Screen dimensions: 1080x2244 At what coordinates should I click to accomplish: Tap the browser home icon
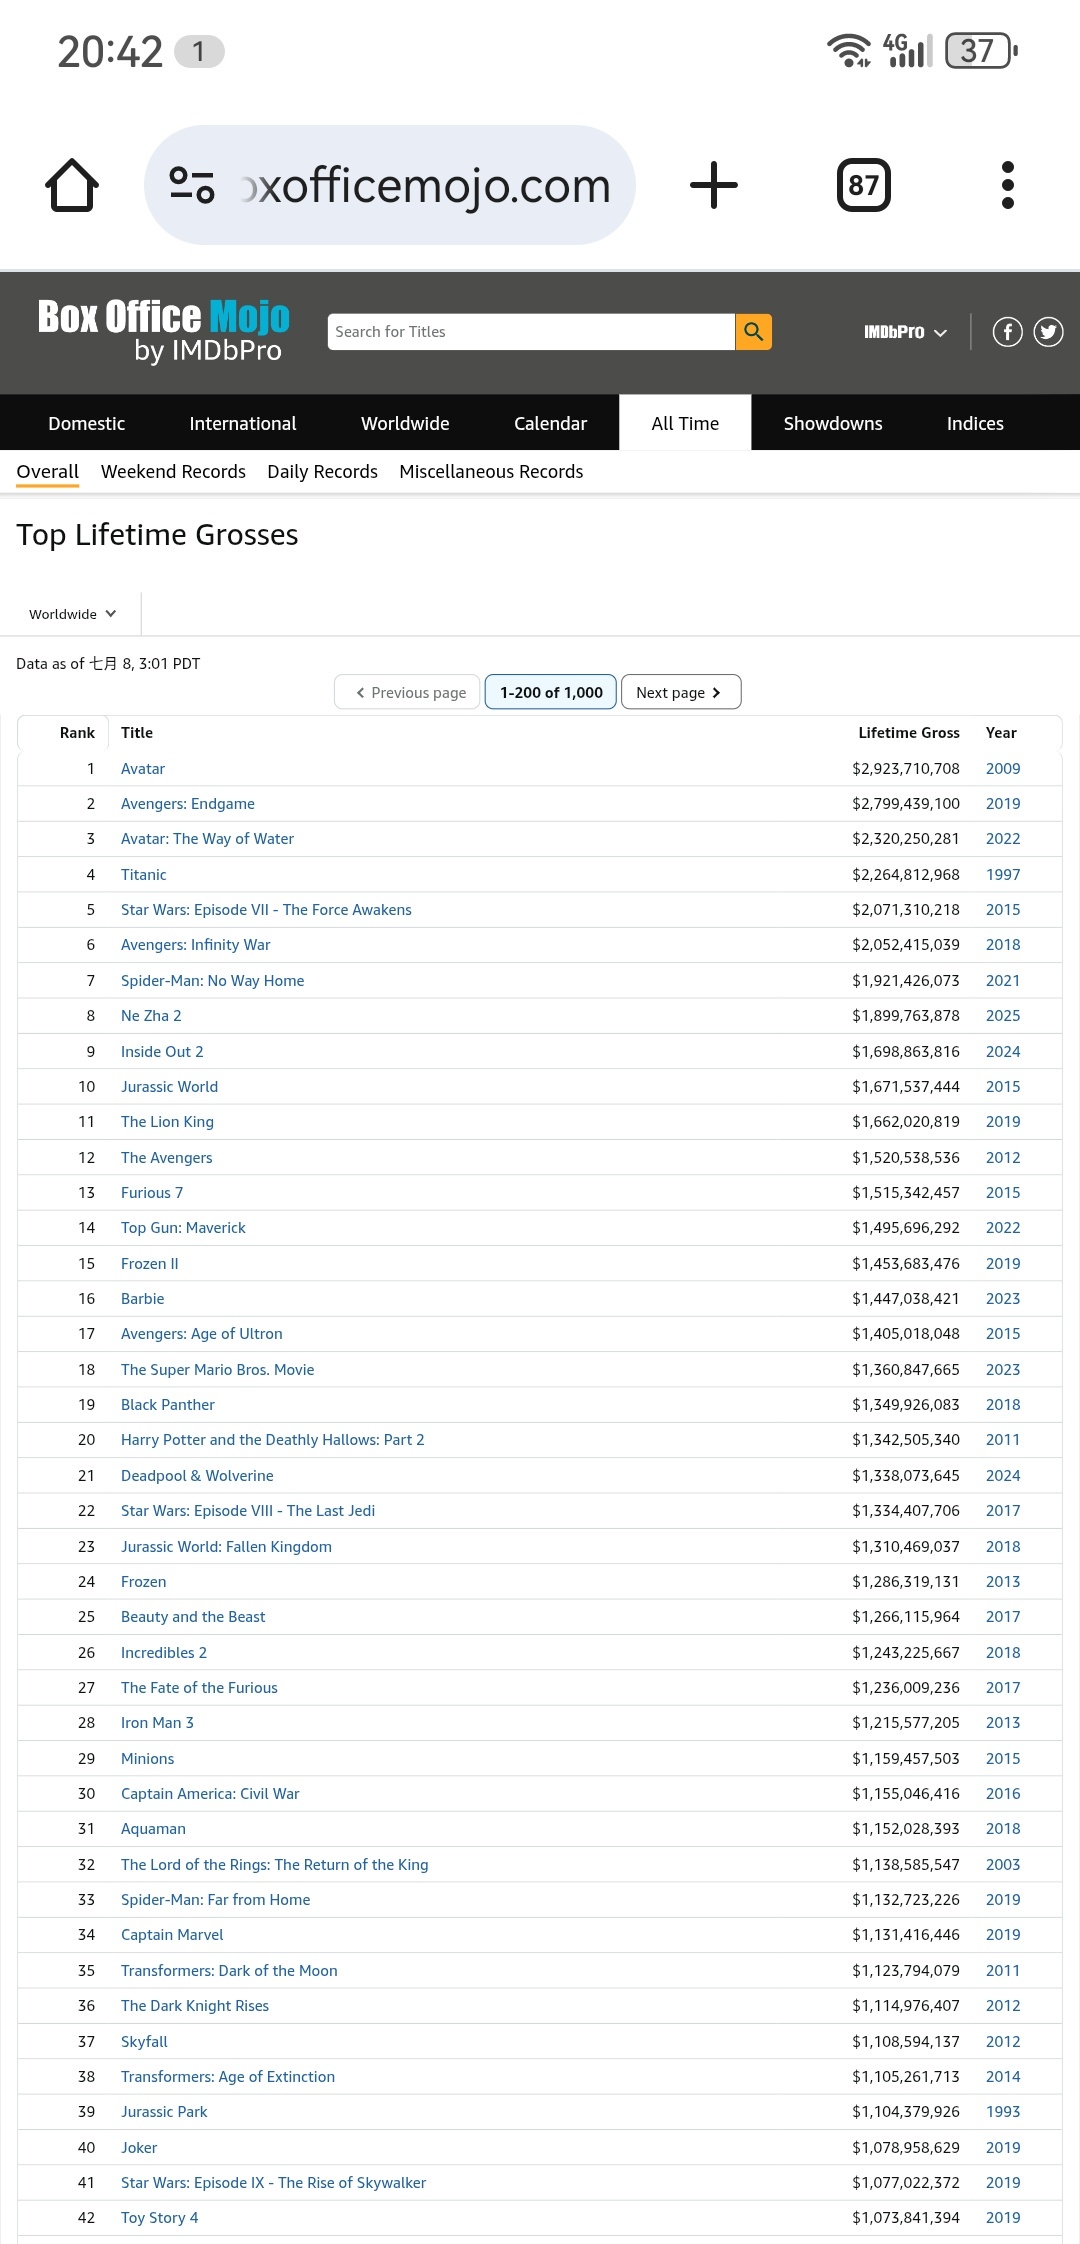pyautogui.click(x=72, y=185)
